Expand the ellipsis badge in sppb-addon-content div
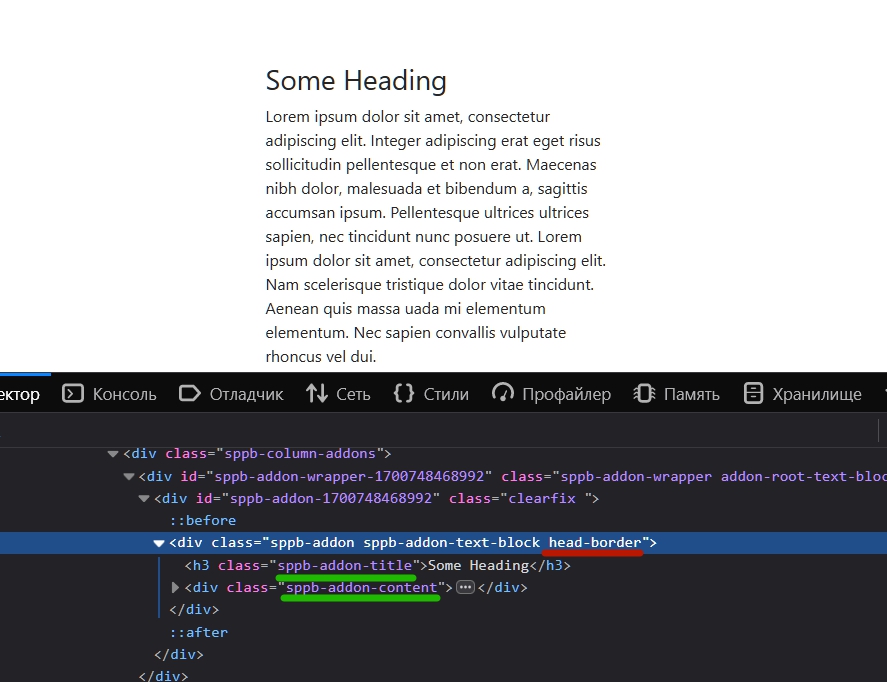The width and height of the screenshot is (887, 682). (x=464, y=588)
